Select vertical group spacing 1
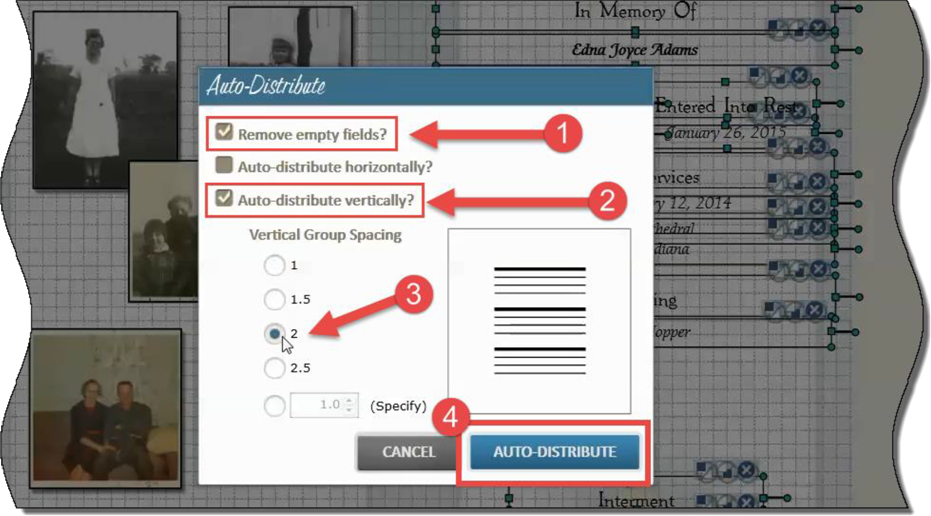This screenshot has height=516, width=931. point(274,265)
